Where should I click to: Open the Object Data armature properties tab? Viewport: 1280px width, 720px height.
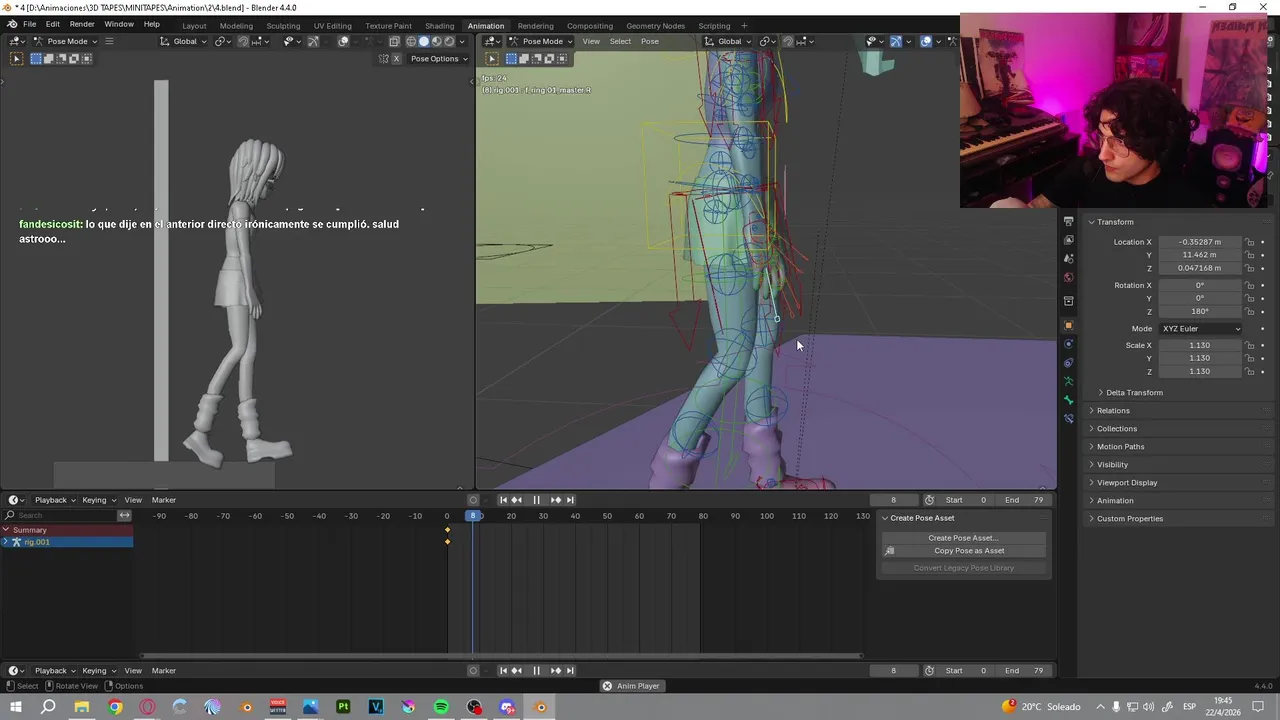tap(1068, 381)
